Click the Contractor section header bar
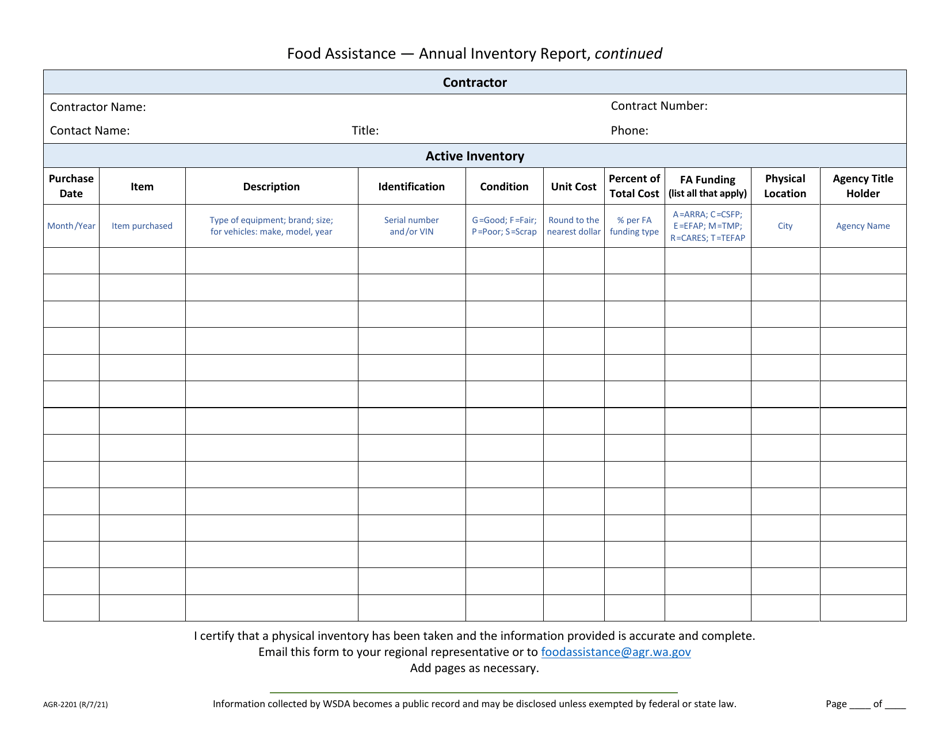Screen dimensions: 950x733 (475, 82)
